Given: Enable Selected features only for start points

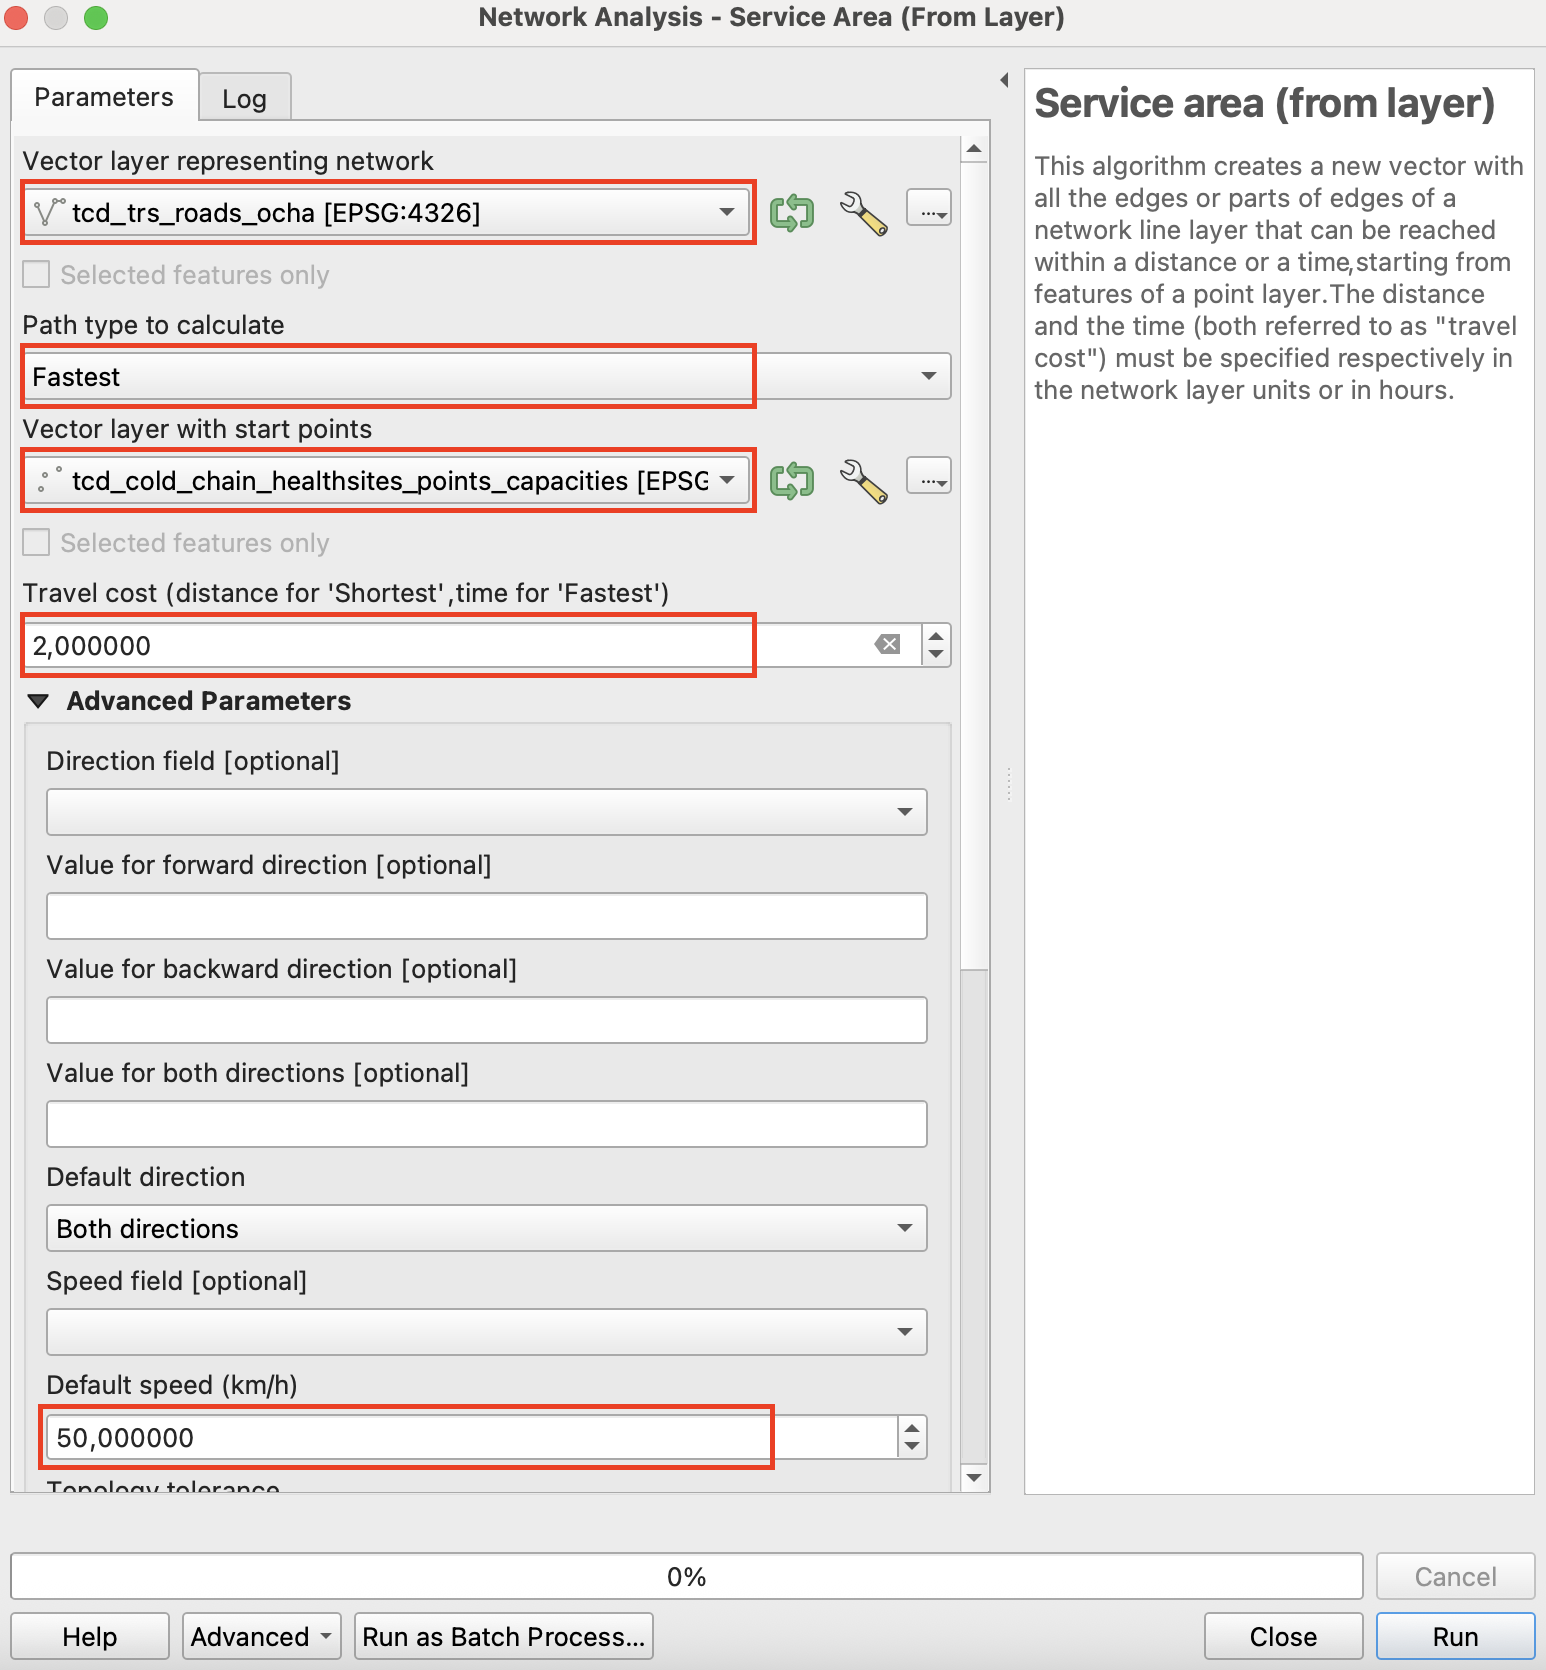Looking at the screenshot, I should pyautogui.click(x=37, y=543).
